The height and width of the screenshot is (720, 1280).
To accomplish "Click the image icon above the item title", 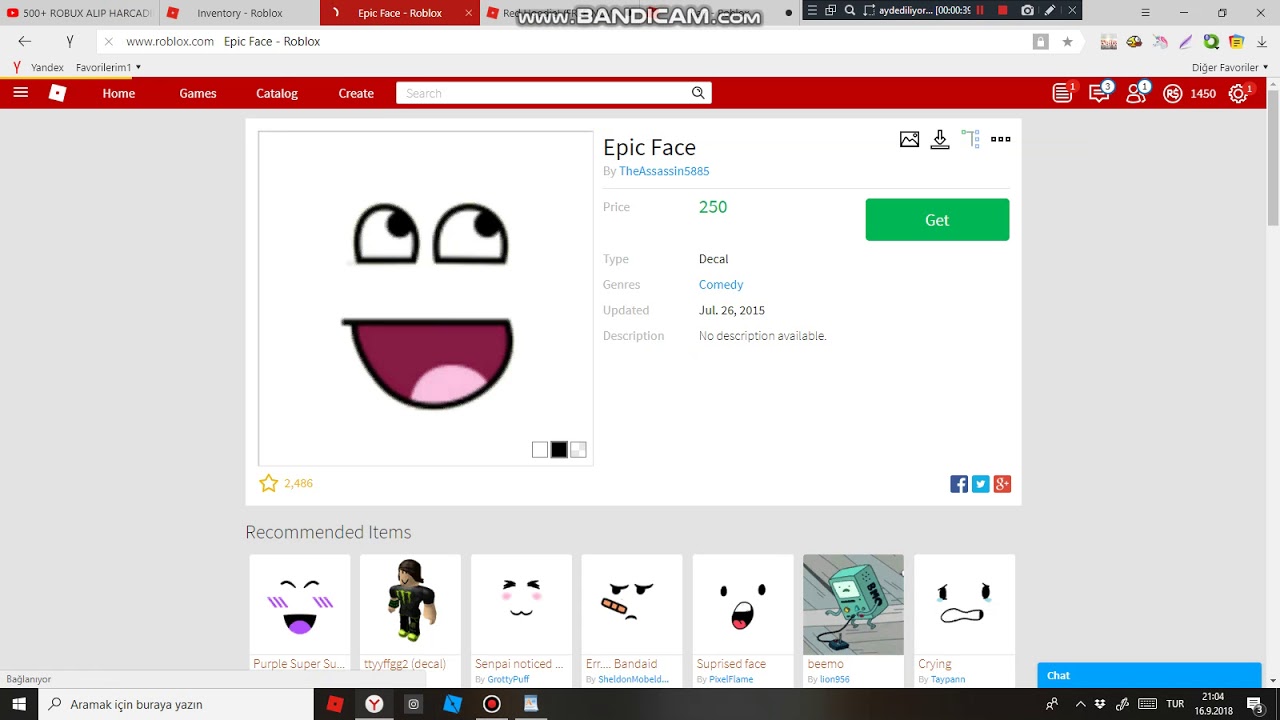I will (x=909, y=140).
